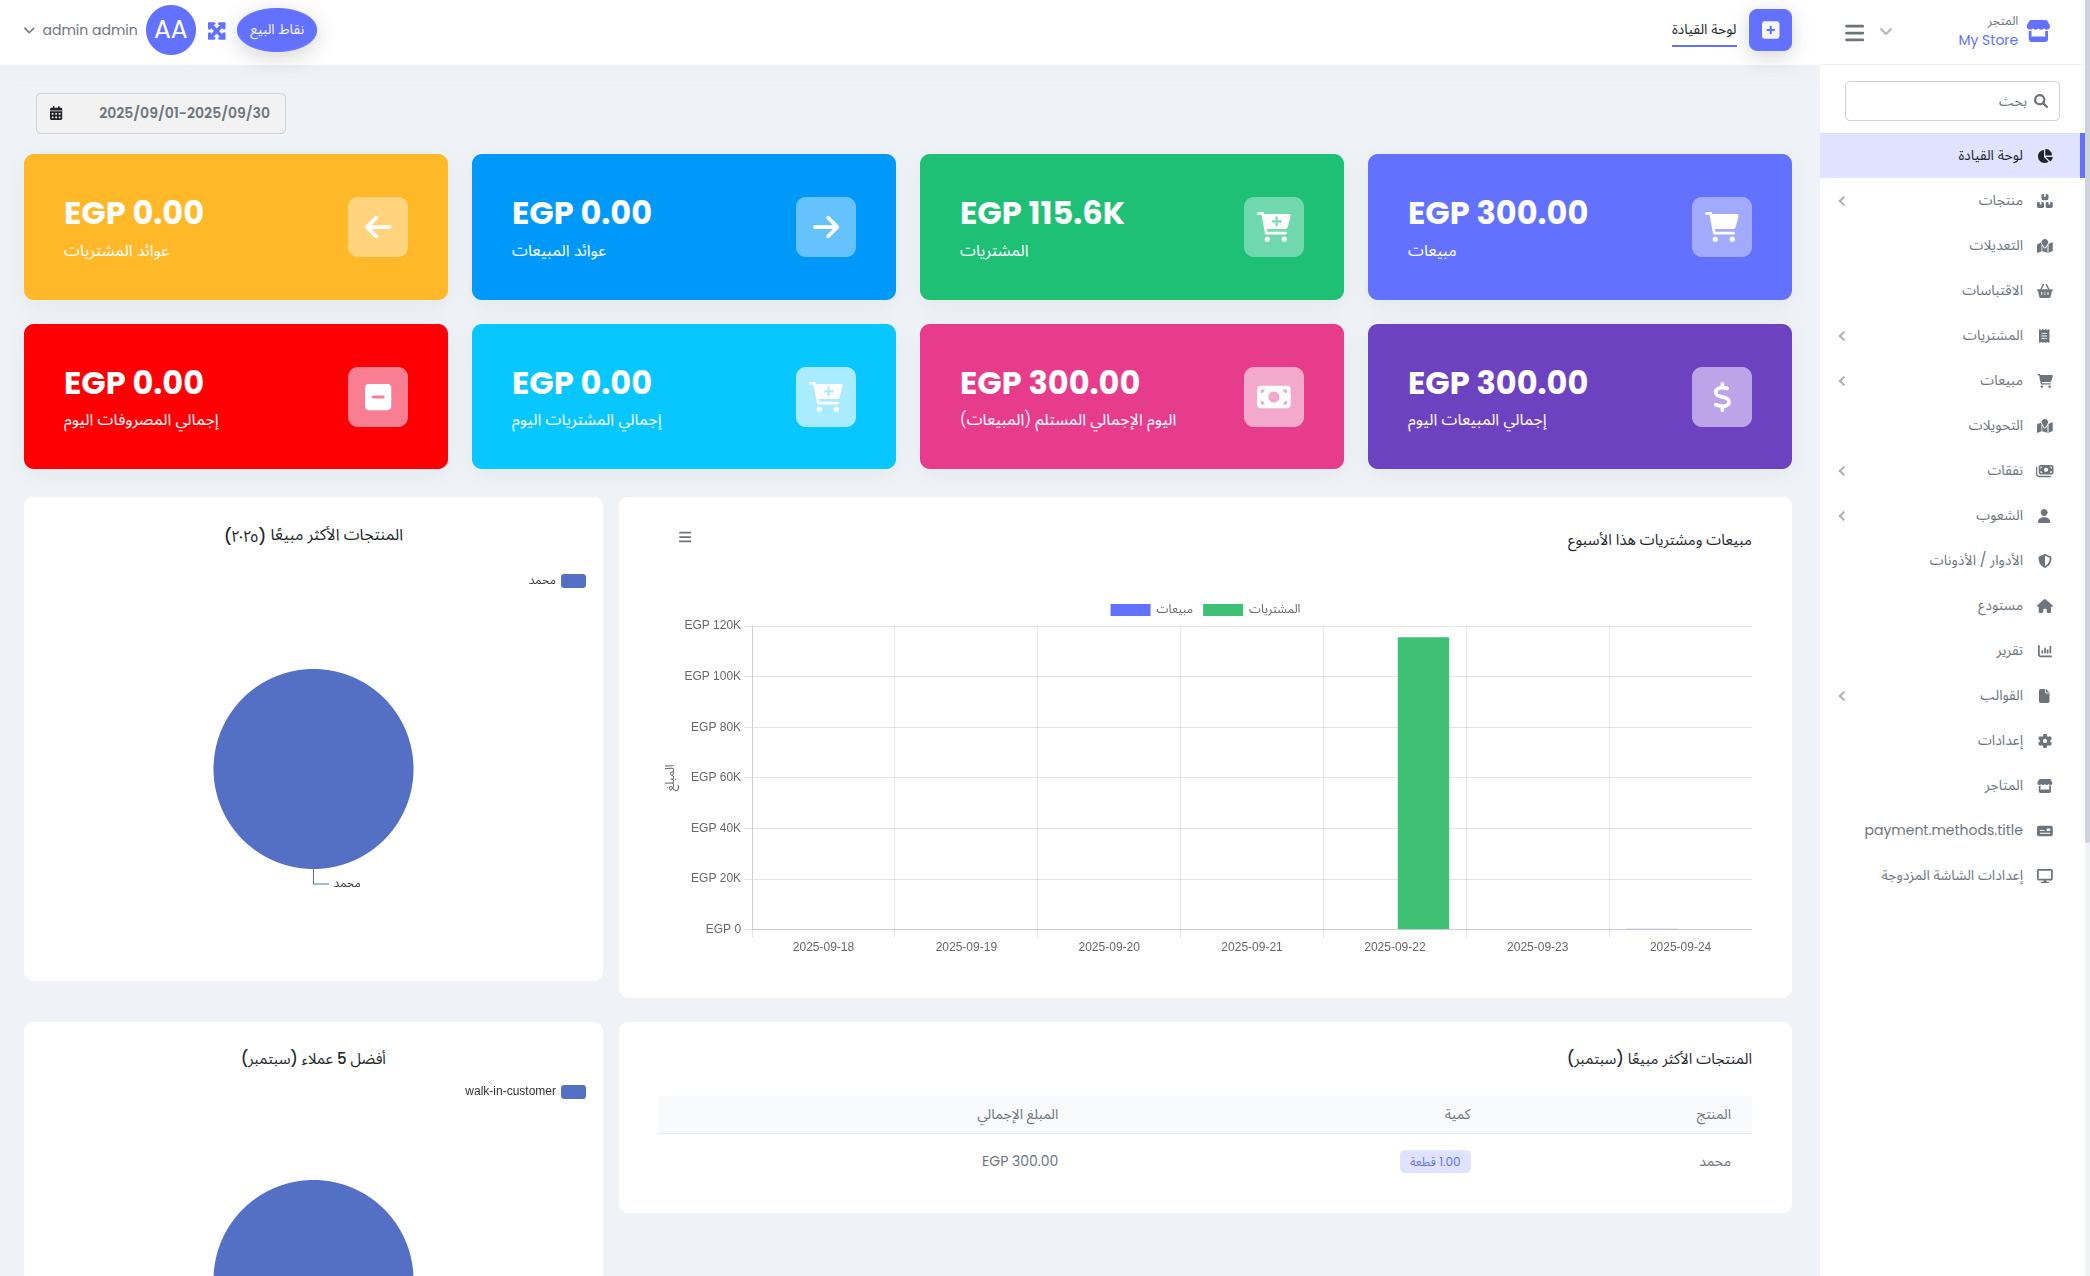Click the dashboard (لوحة القيادة) icon in sidebar
2090x1276 pixels.
tap(2045, 155)
